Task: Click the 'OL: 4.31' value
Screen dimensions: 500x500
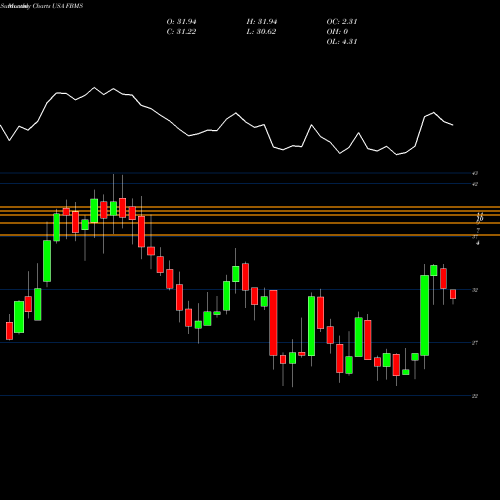Action: (342, 42)
